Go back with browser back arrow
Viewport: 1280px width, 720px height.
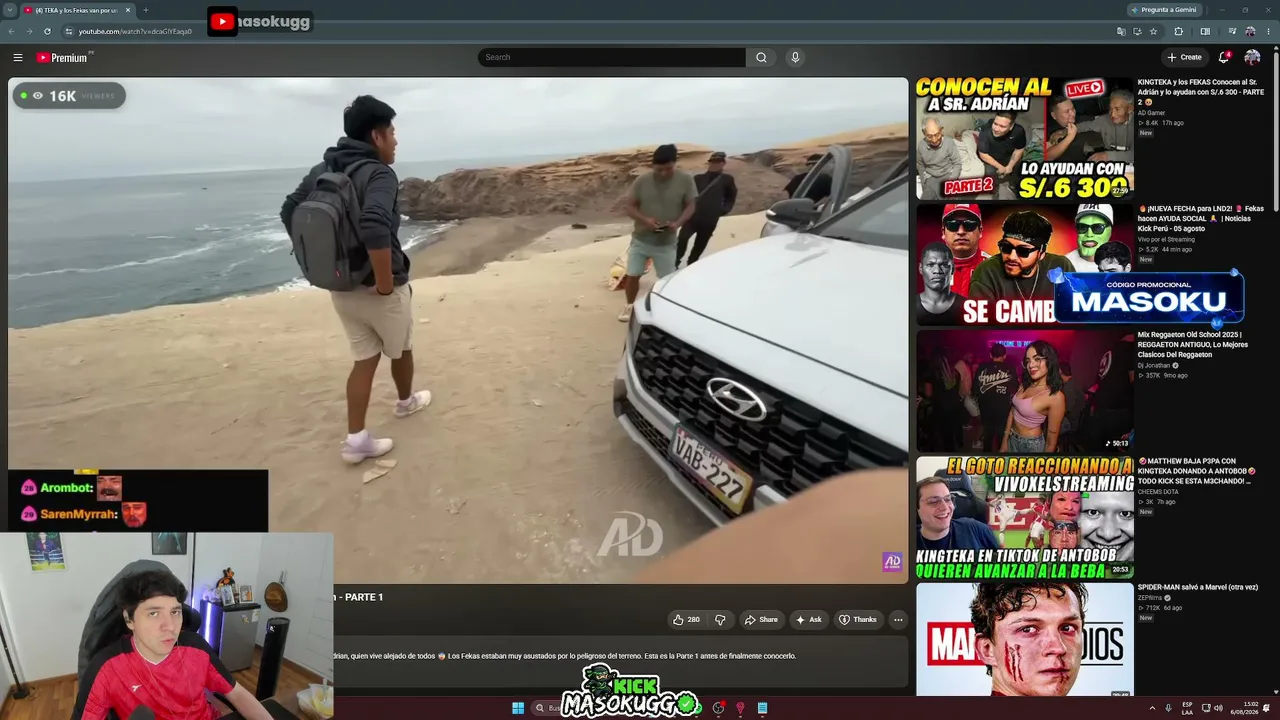[x=11, y=31]
